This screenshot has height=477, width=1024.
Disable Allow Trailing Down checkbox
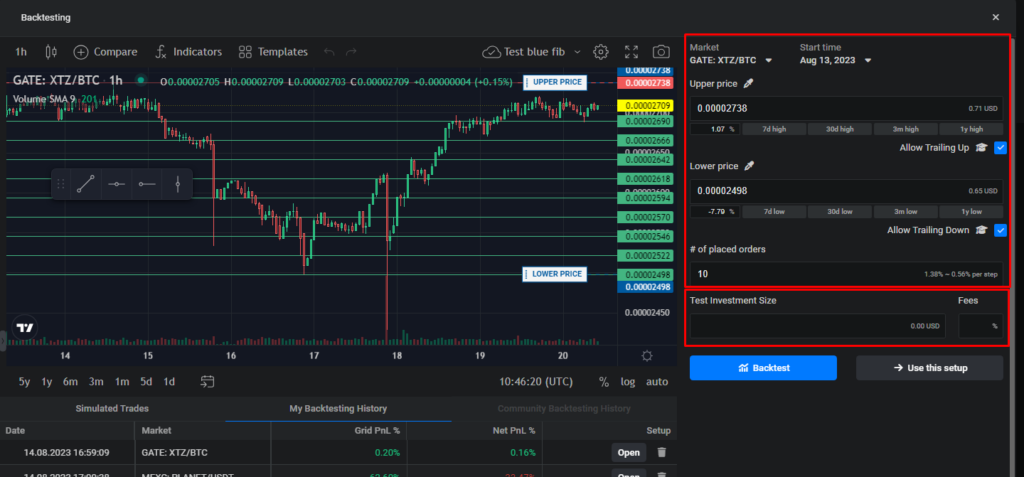1000,230
